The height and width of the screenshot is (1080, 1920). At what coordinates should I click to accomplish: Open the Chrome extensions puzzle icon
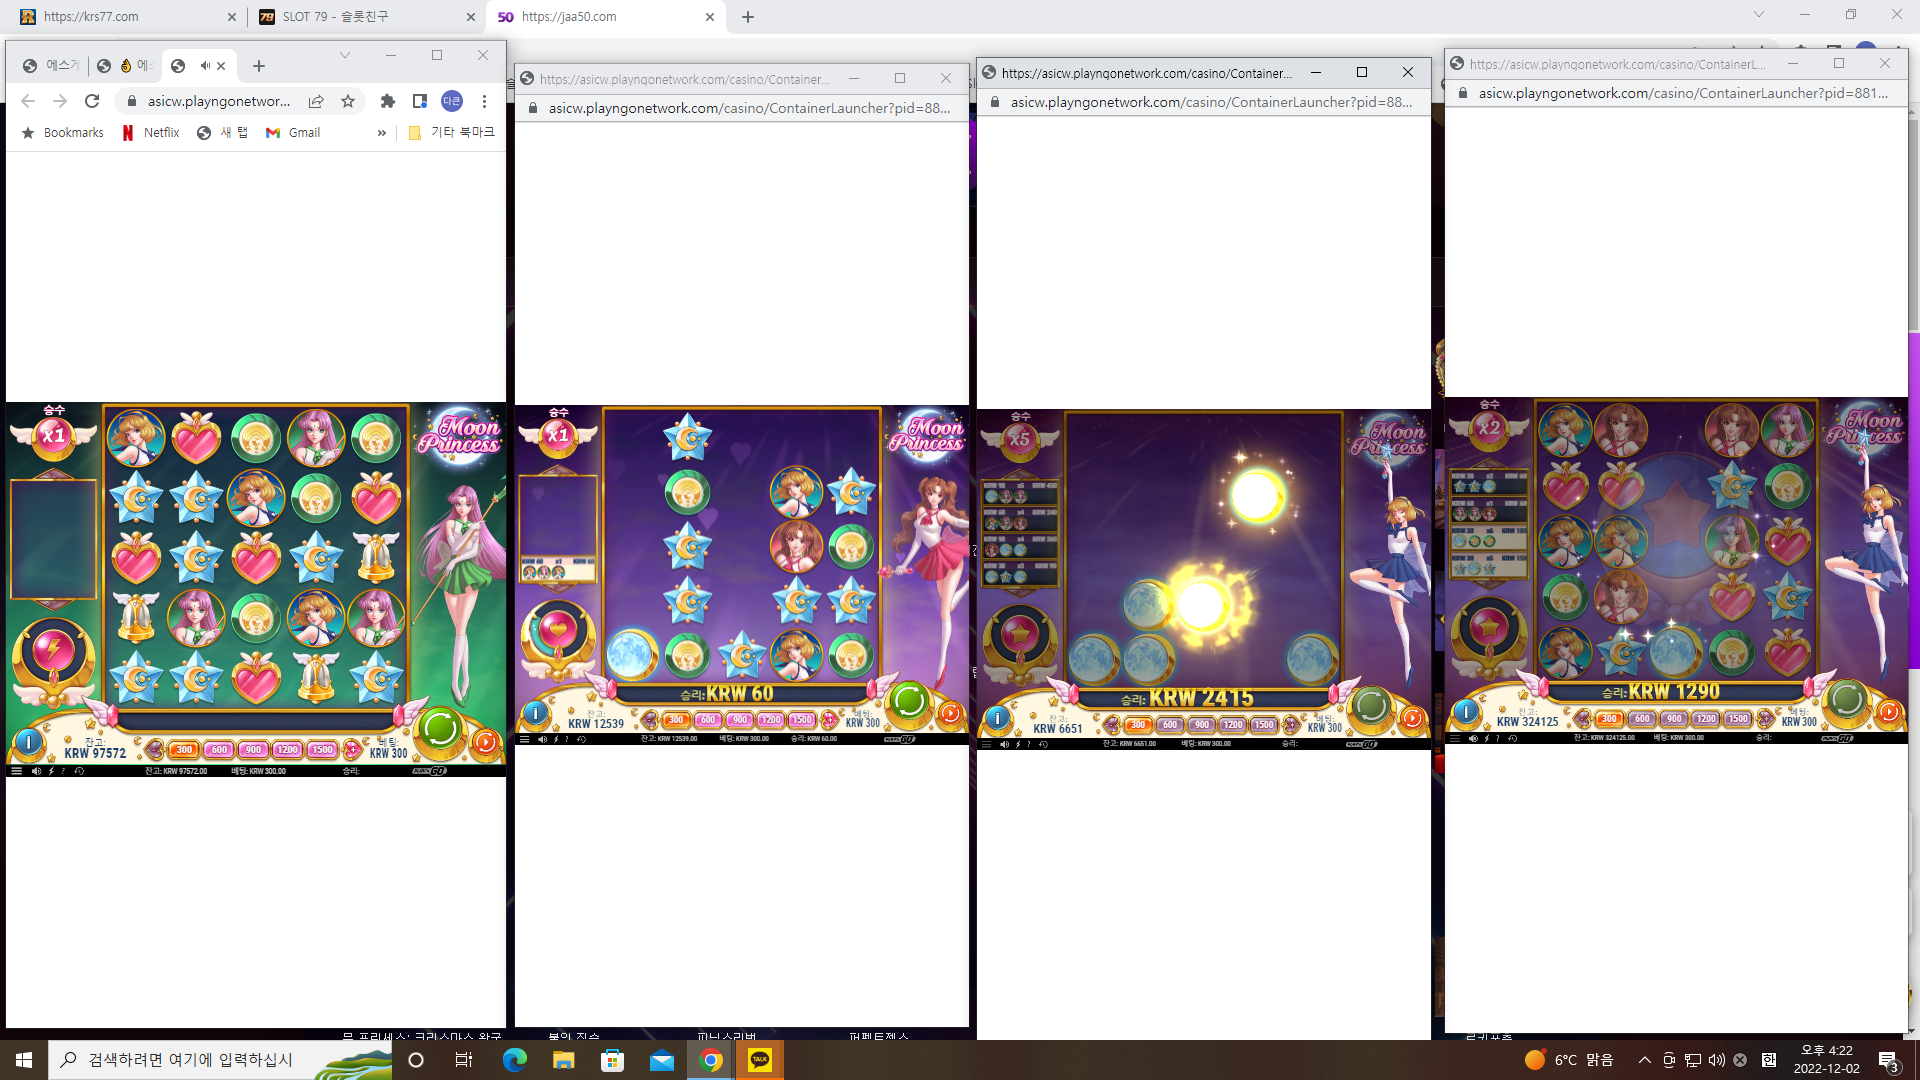[x=388, y=101]
